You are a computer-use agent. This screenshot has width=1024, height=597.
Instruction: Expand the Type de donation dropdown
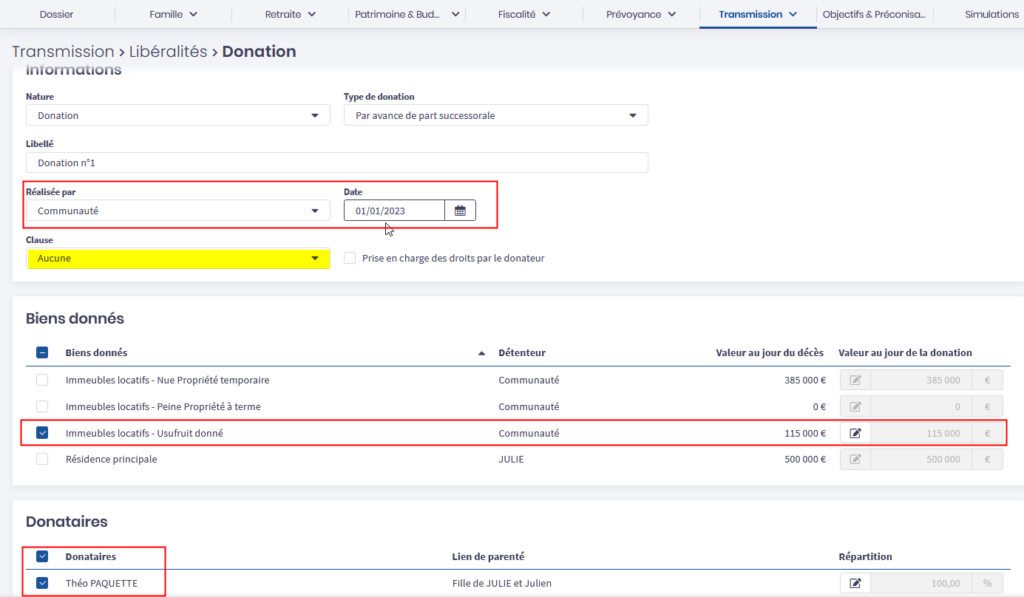495,115
